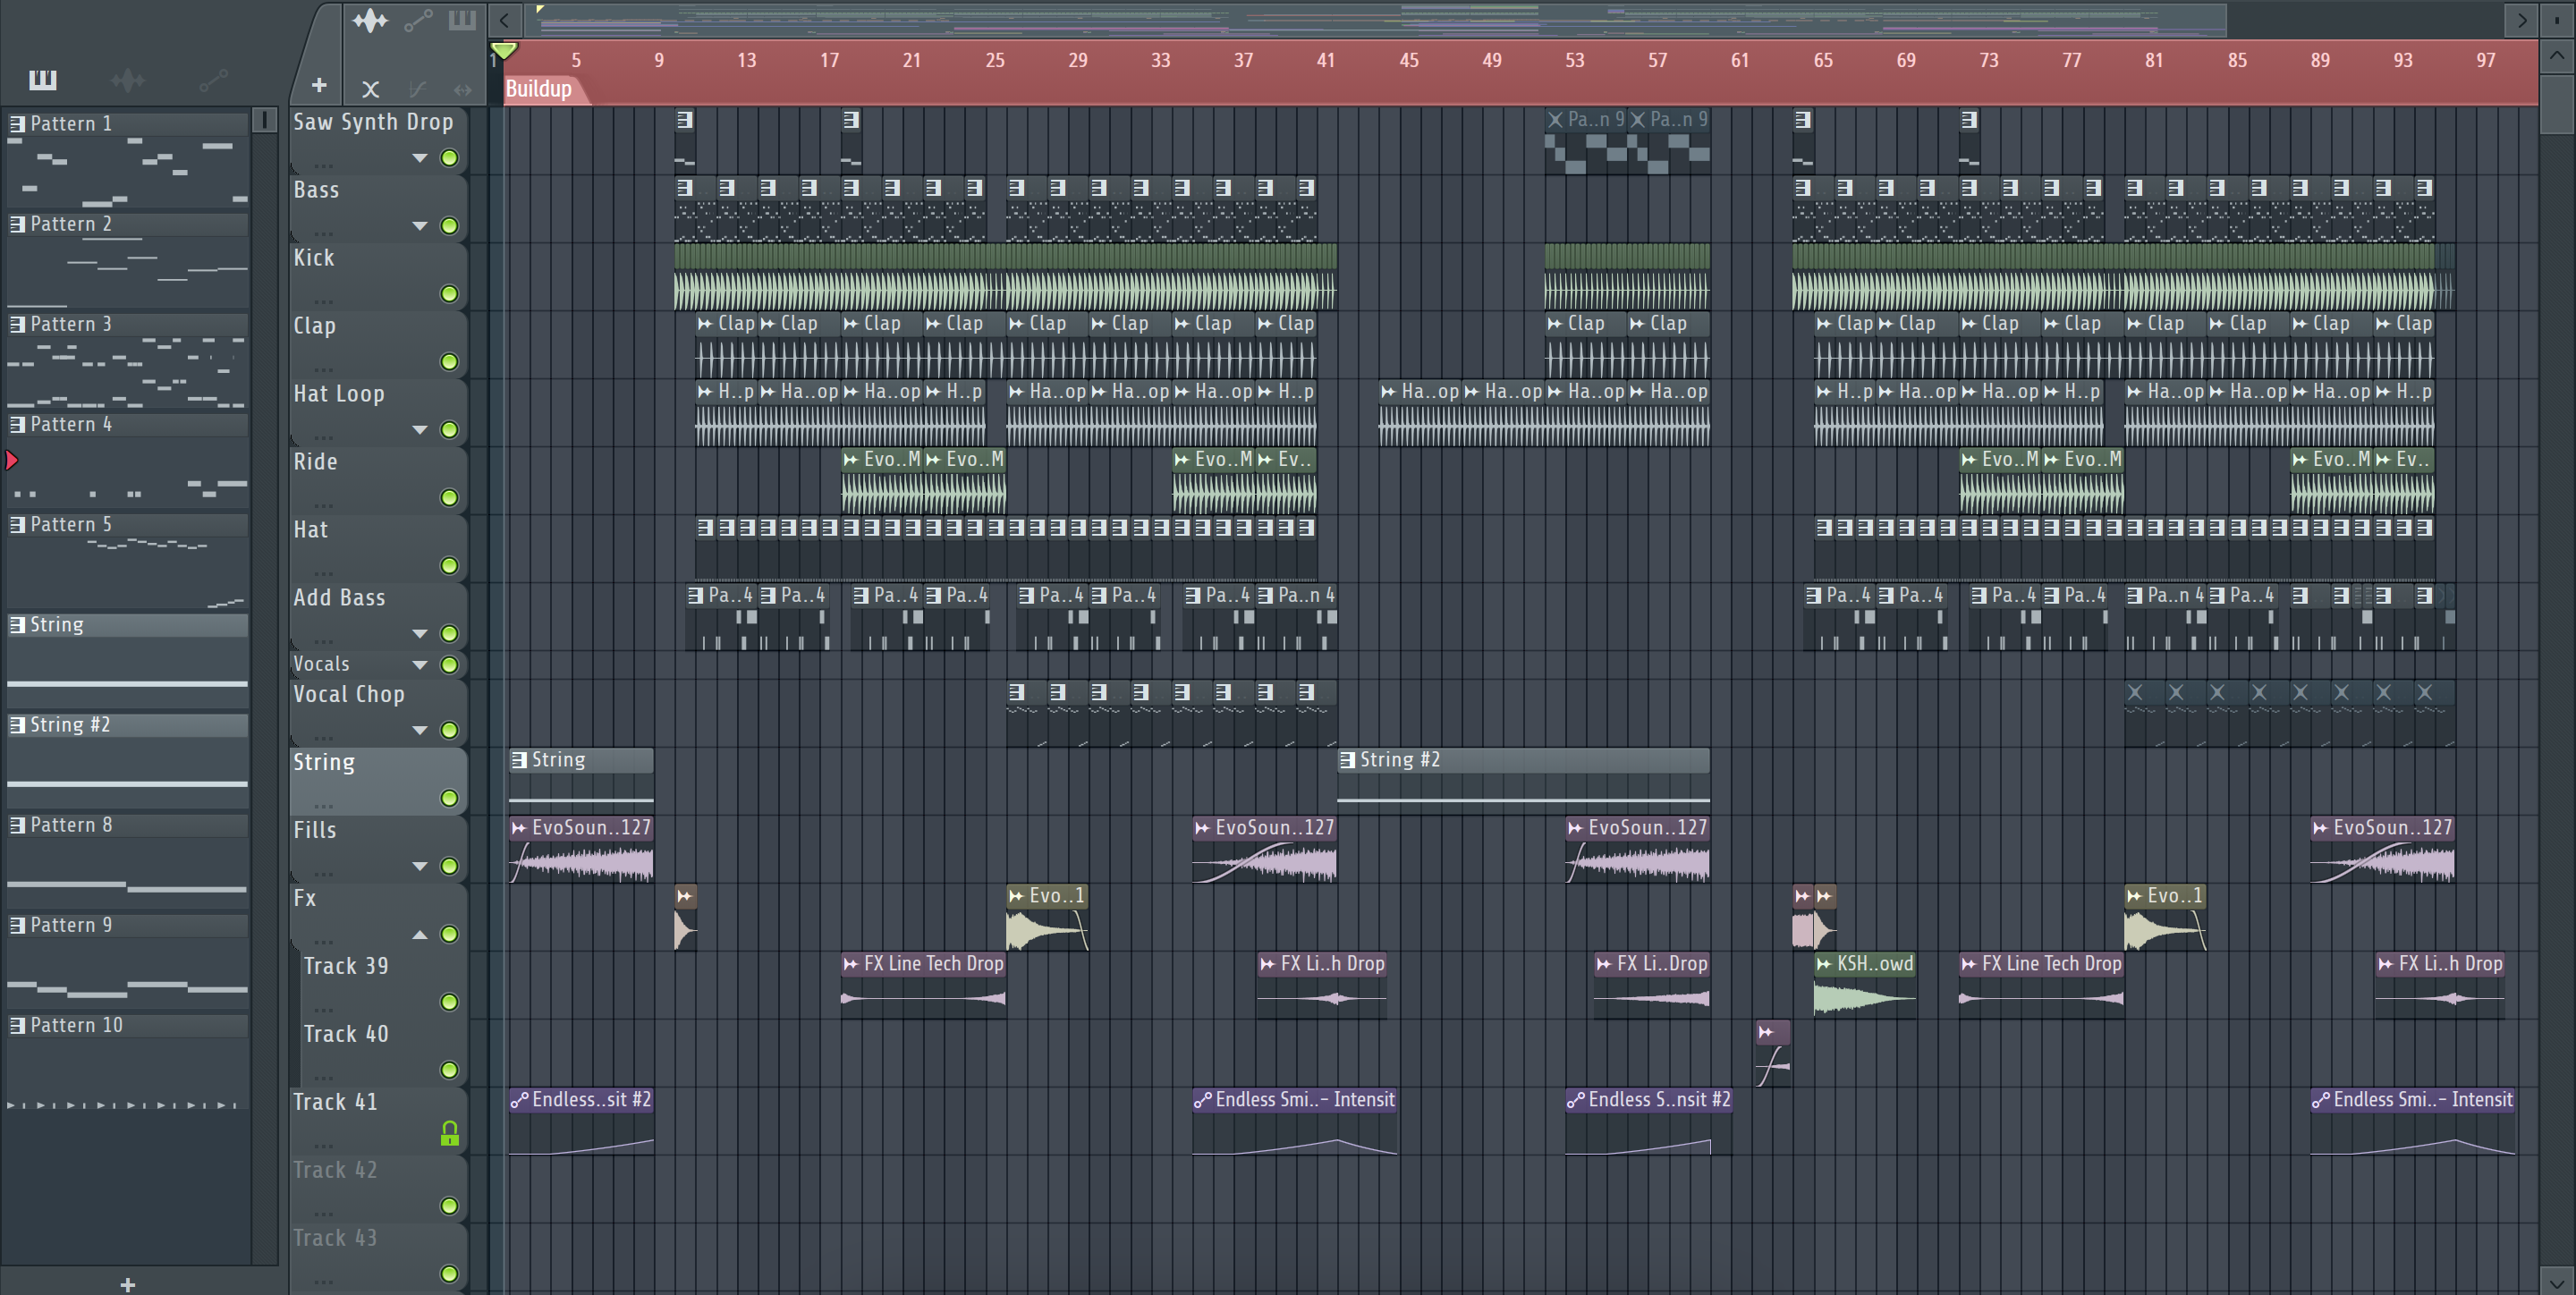This screenshot has height=1295, width=2576.
Task: Collapse the Bass track group arrow
Action: point(420,226)
